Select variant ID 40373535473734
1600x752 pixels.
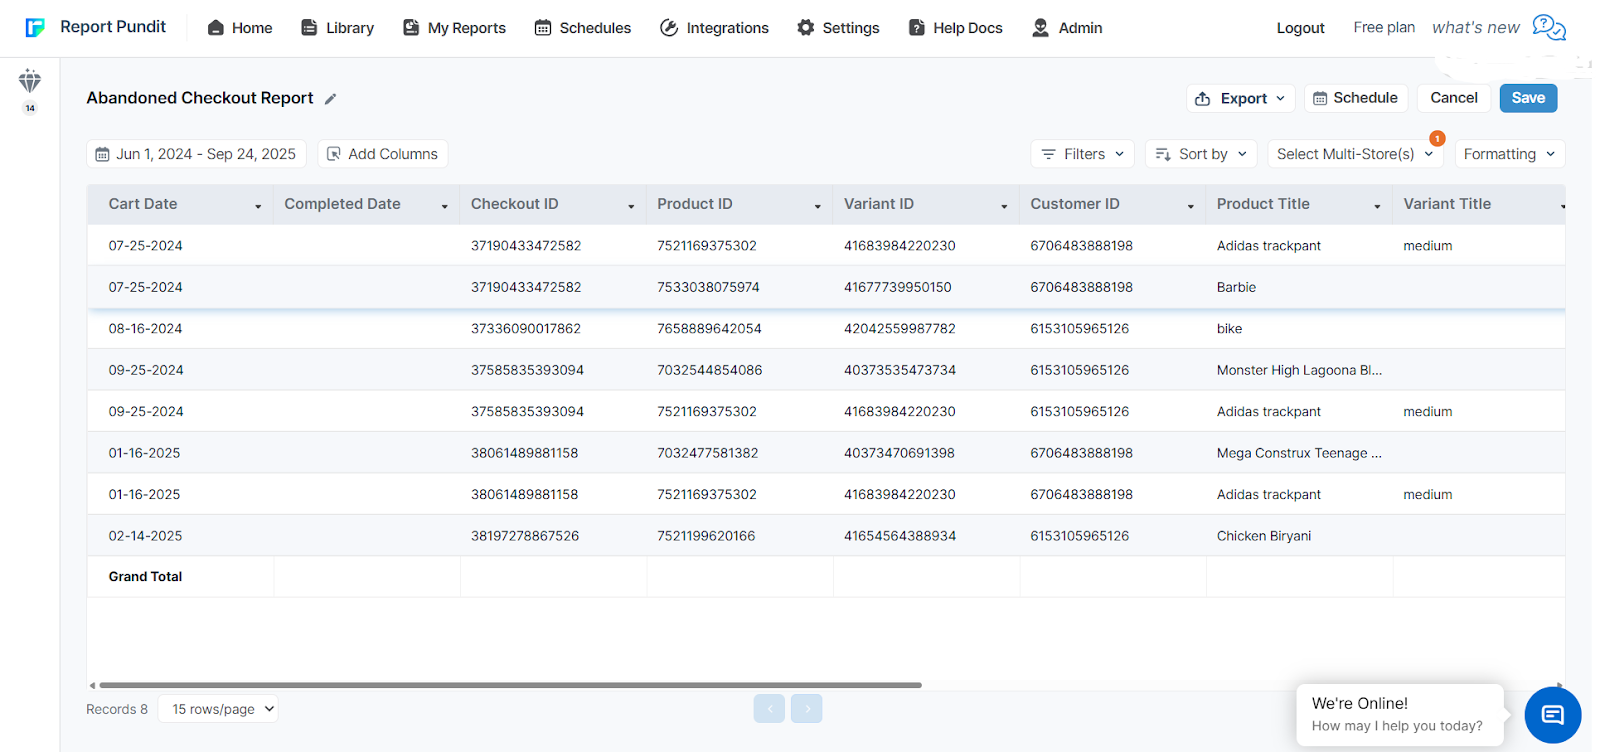click(900, 370)
